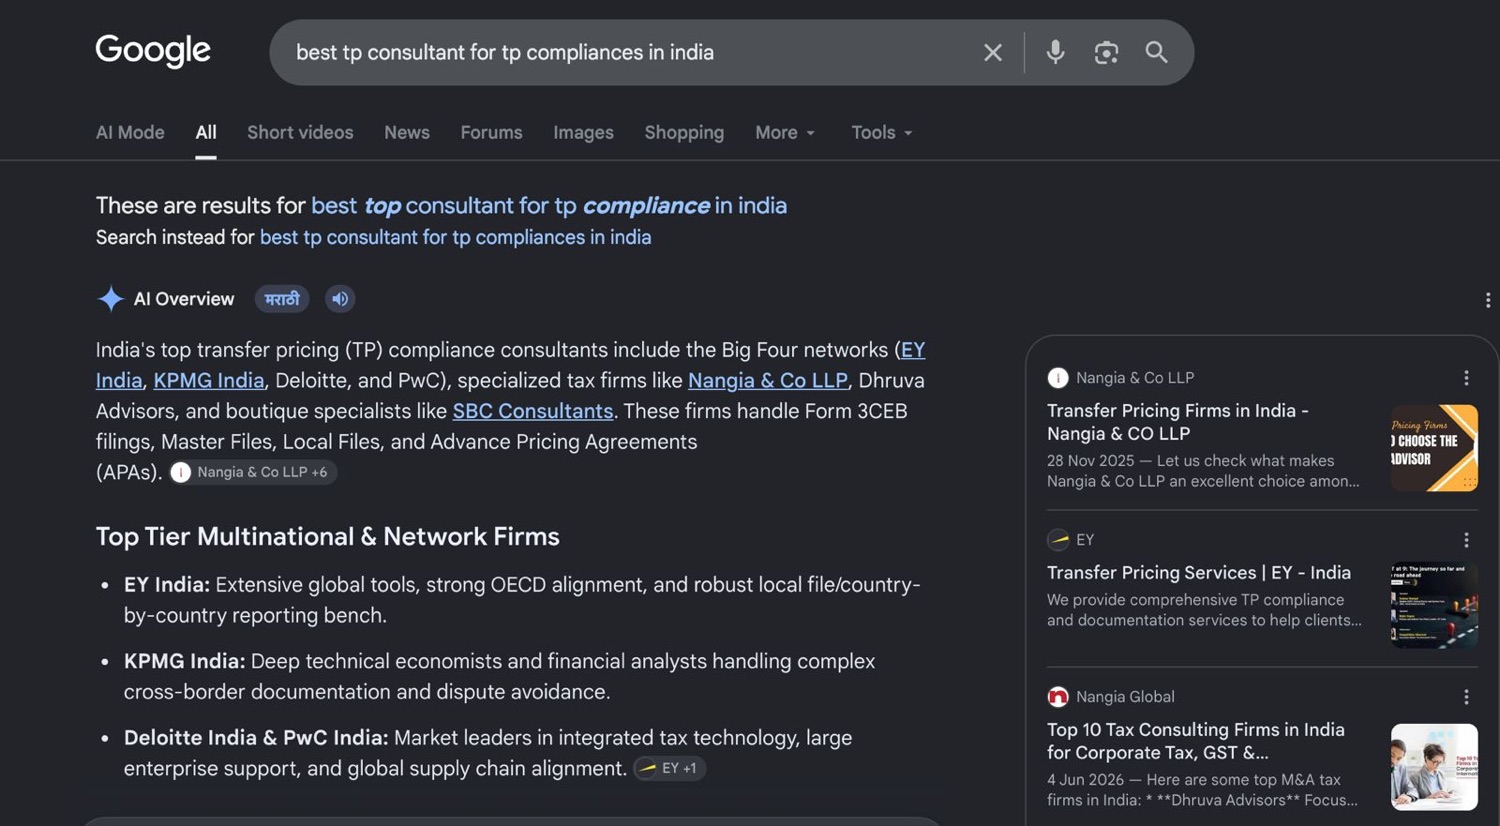Viewport: 1500px width, 826px height.
Task: Open the EY India link in overview
Action: pos(912,350)
